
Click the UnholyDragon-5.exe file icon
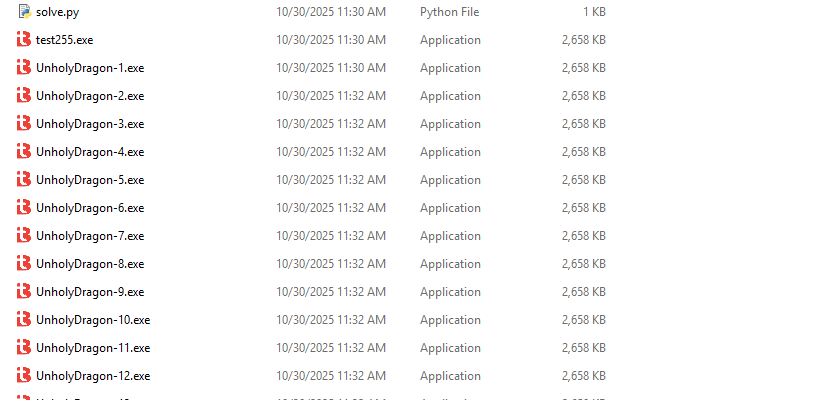point(24,180)
